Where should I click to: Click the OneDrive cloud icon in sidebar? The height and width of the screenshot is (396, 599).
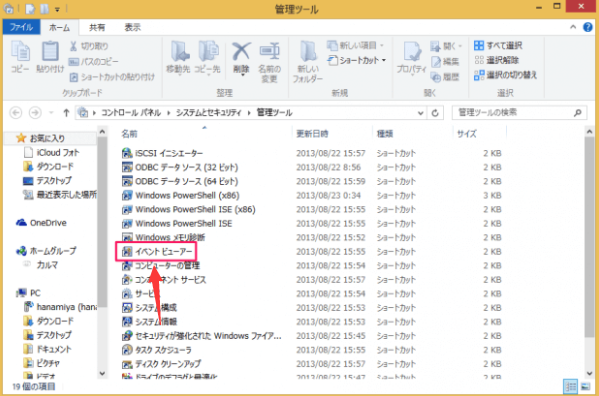click(21, 223)
